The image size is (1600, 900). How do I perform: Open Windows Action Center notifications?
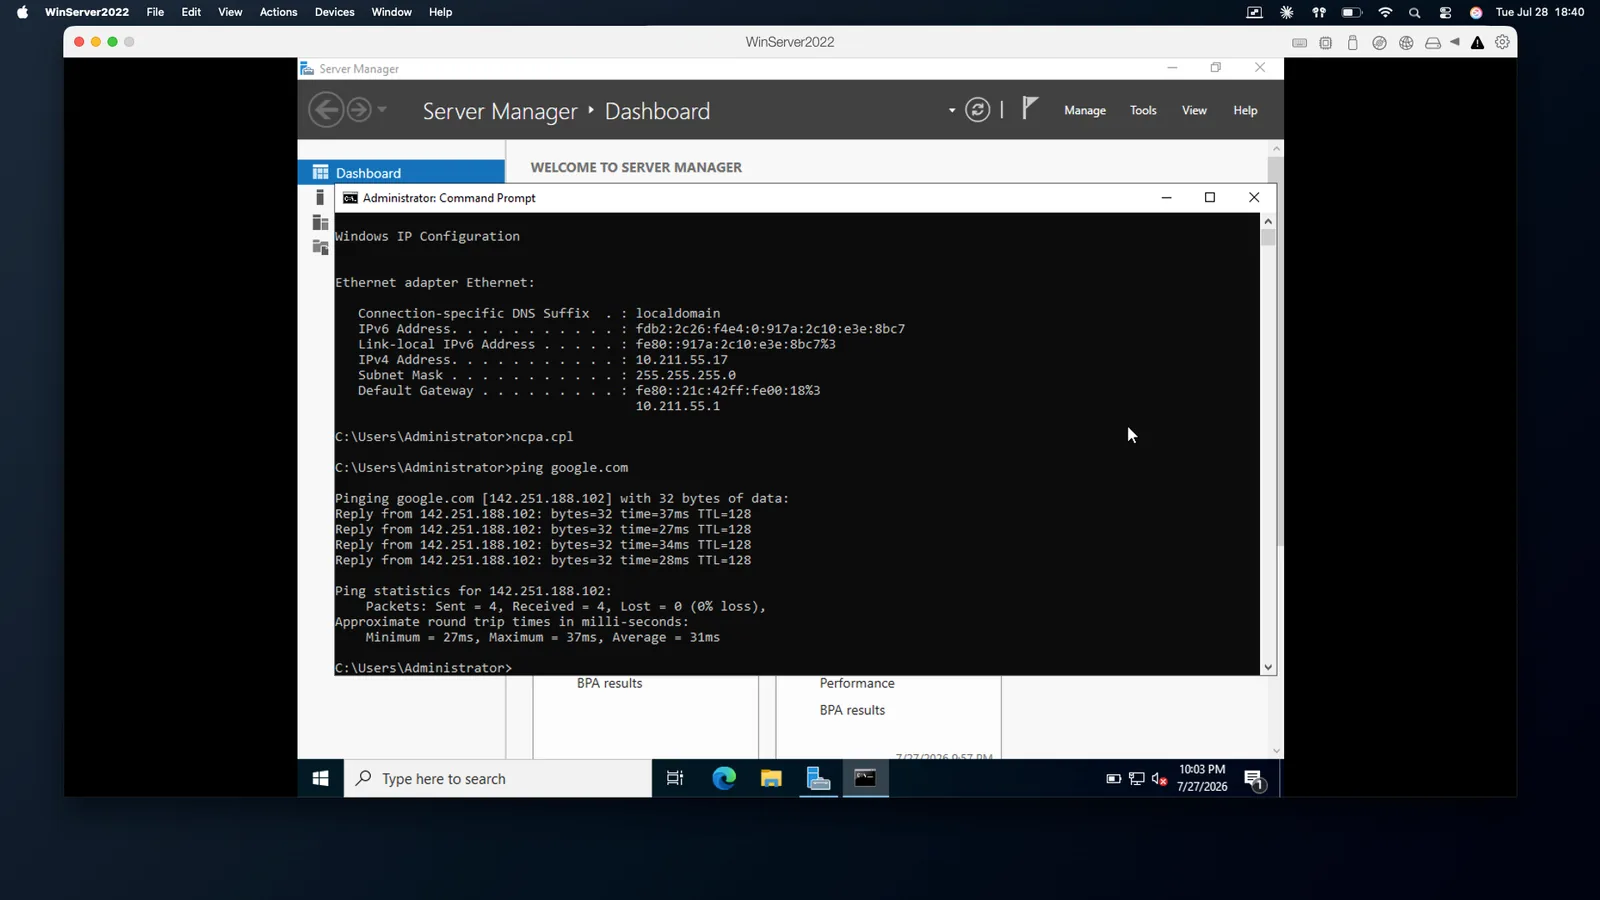(1254, 779)
